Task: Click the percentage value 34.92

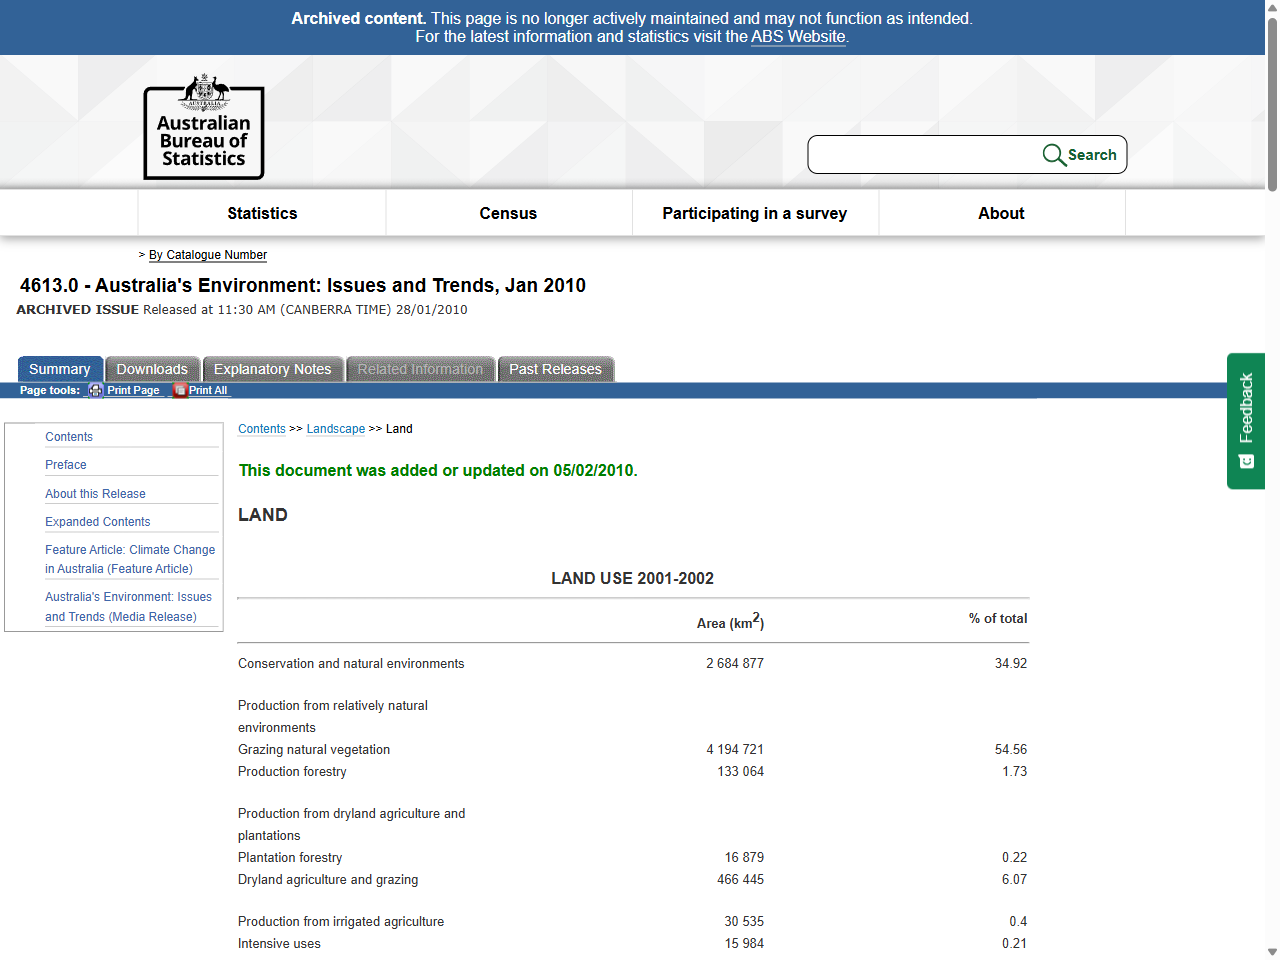Action: click(1011, 664)
